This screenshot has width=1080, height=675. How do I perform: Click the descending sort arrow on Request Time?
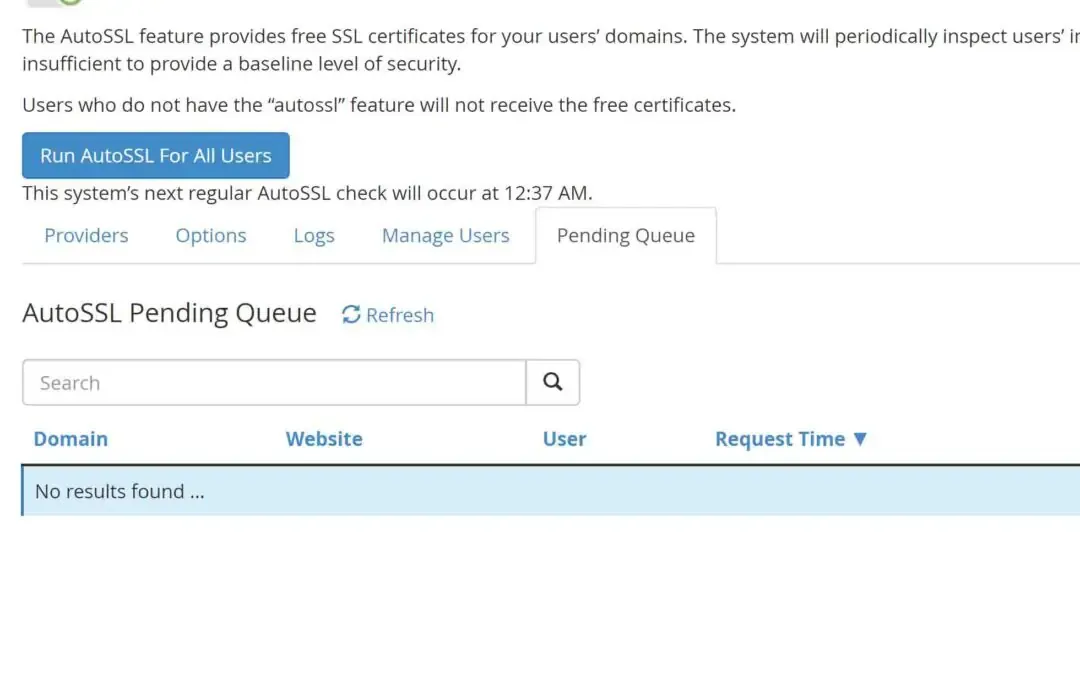(862, 438)
